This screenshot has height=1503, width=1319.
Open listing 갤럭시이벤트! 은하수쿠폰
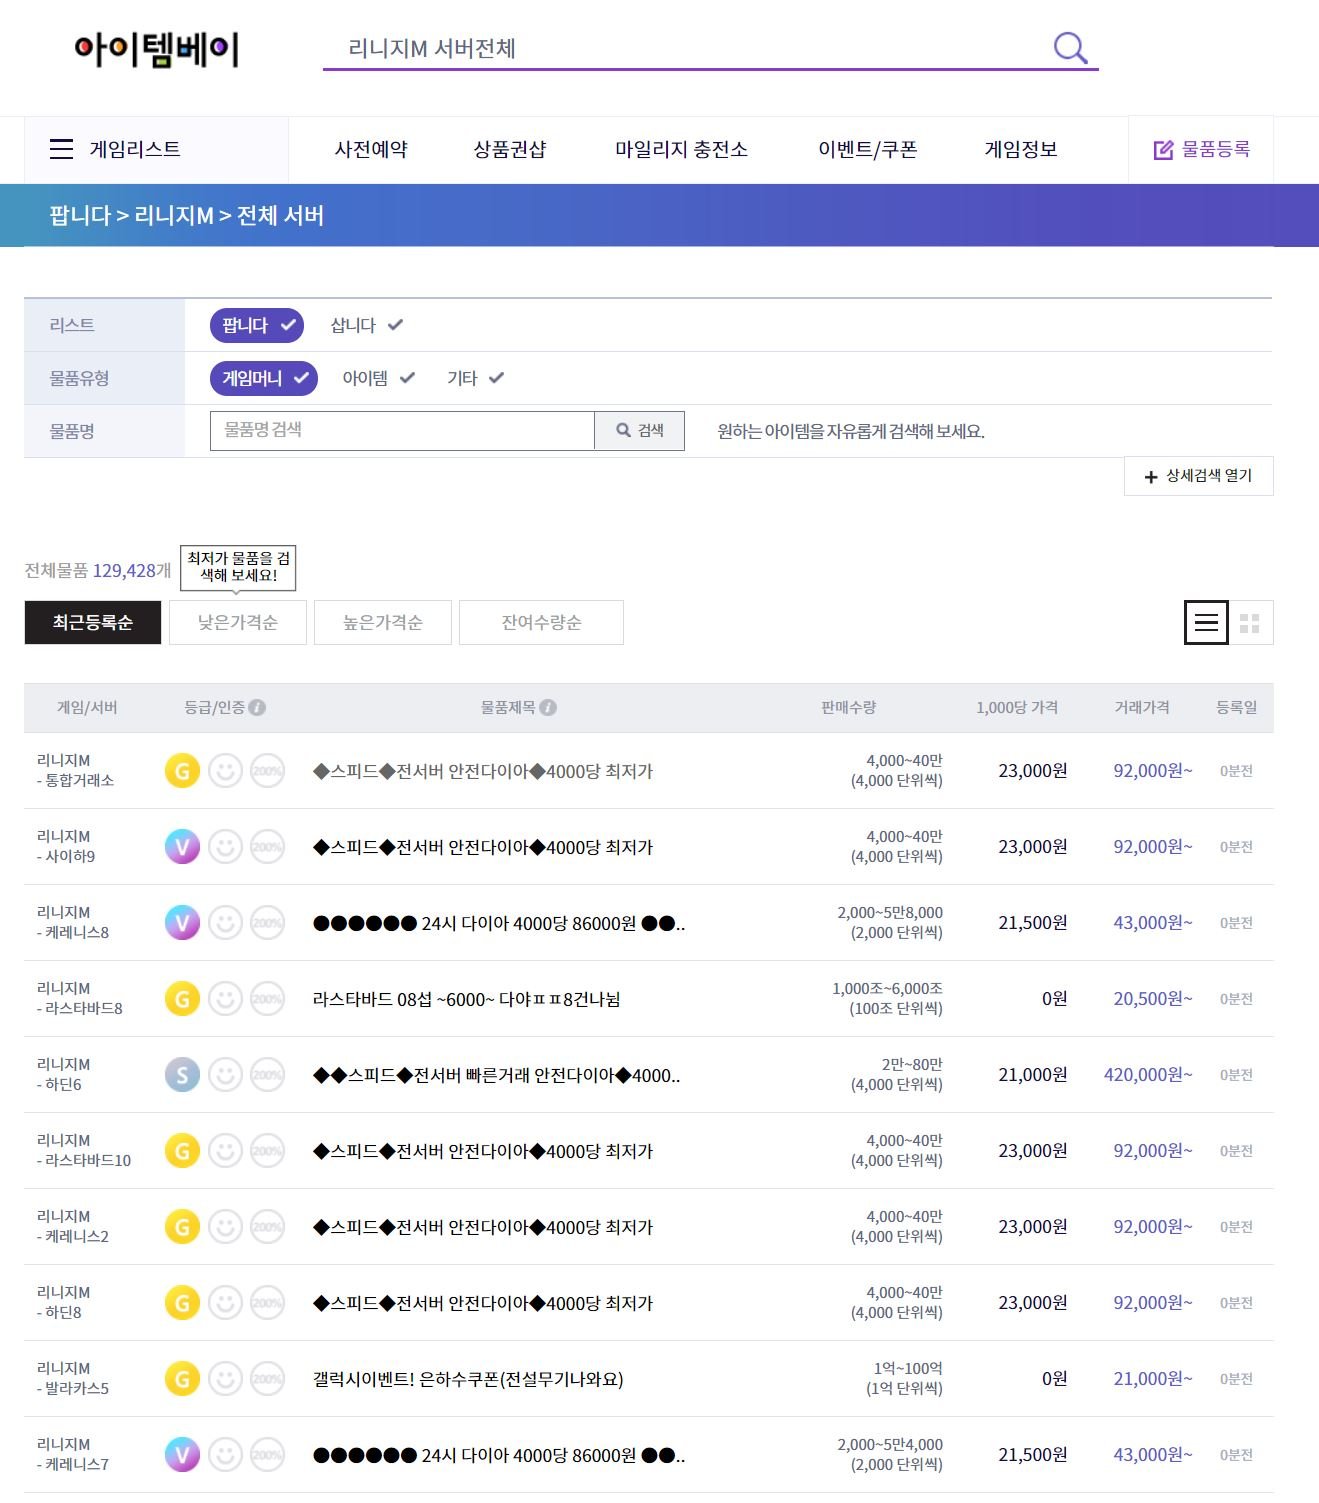click(x=468, y=1379)
